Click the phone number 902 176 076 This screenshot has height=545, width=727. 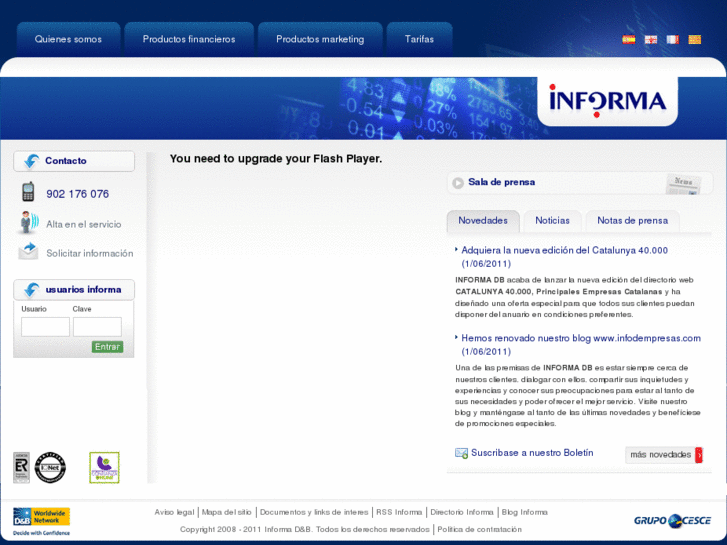point(77,194)
